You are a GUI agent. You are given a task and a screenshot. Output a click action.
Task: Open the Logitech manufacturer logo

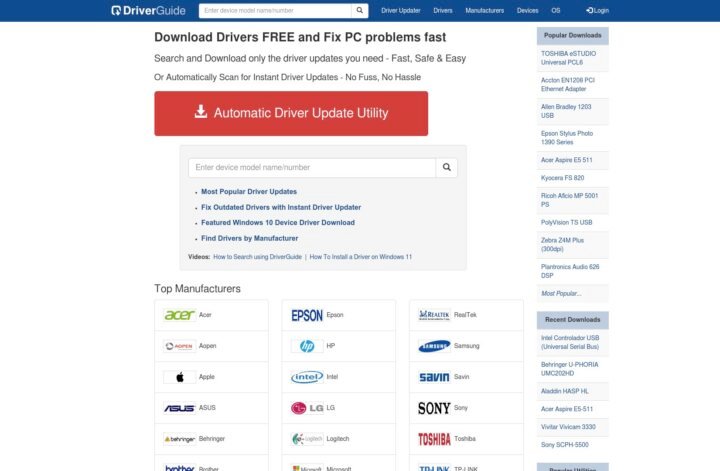(307, 439)
